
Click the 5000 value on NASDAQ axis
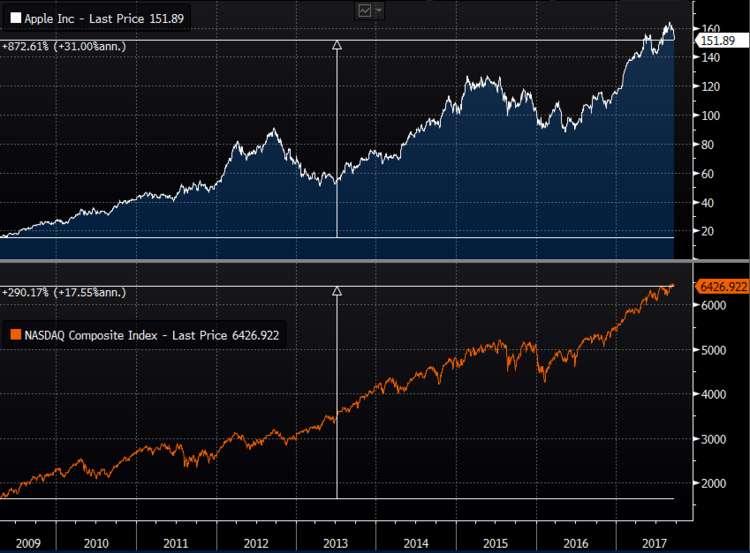click(714, 350)
